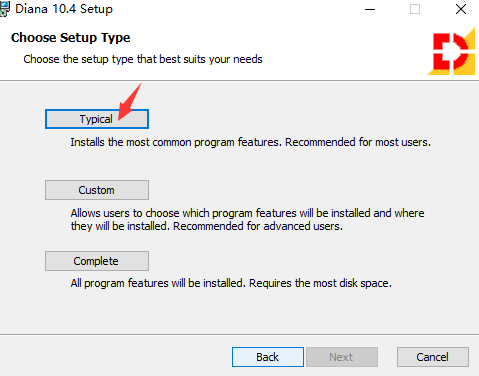The height and width of the screenshot is (376, 479).
Task: Close the setup window with X
Action: pyautogui.click(x=461, y=9)
